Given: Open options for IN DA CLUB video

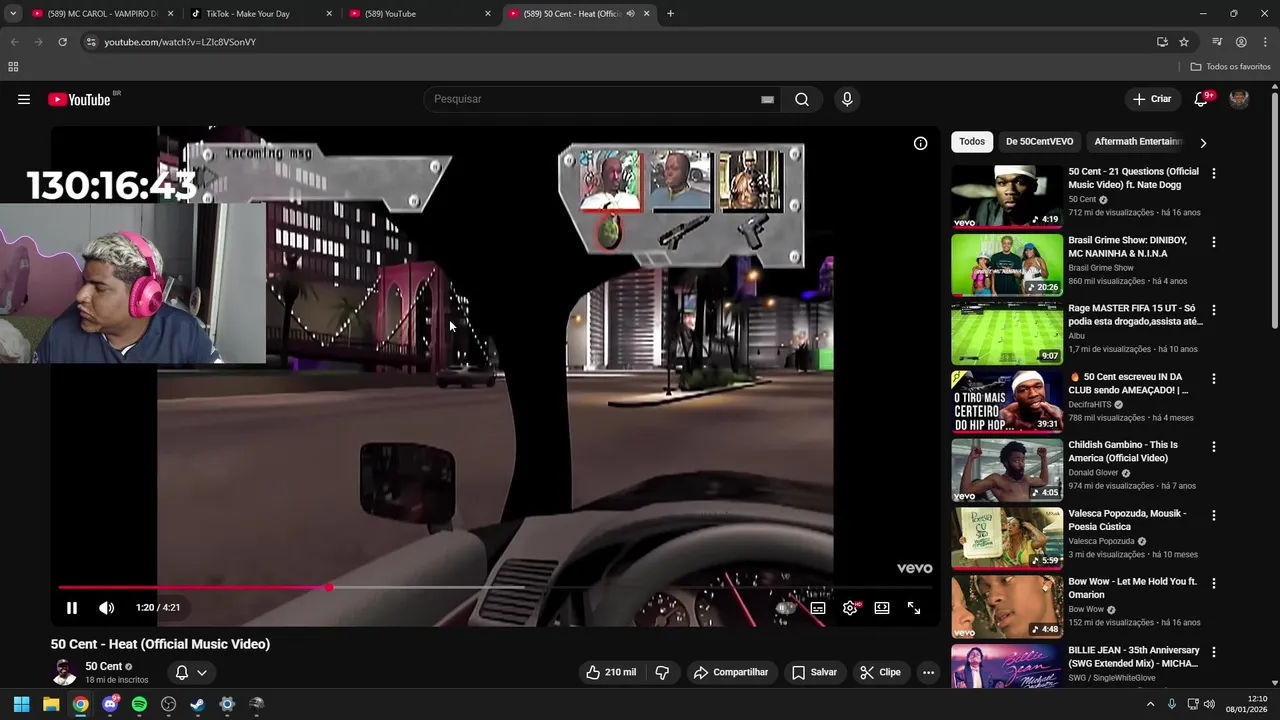Looking at the screenshot, I should click(x=1214, y=379).
